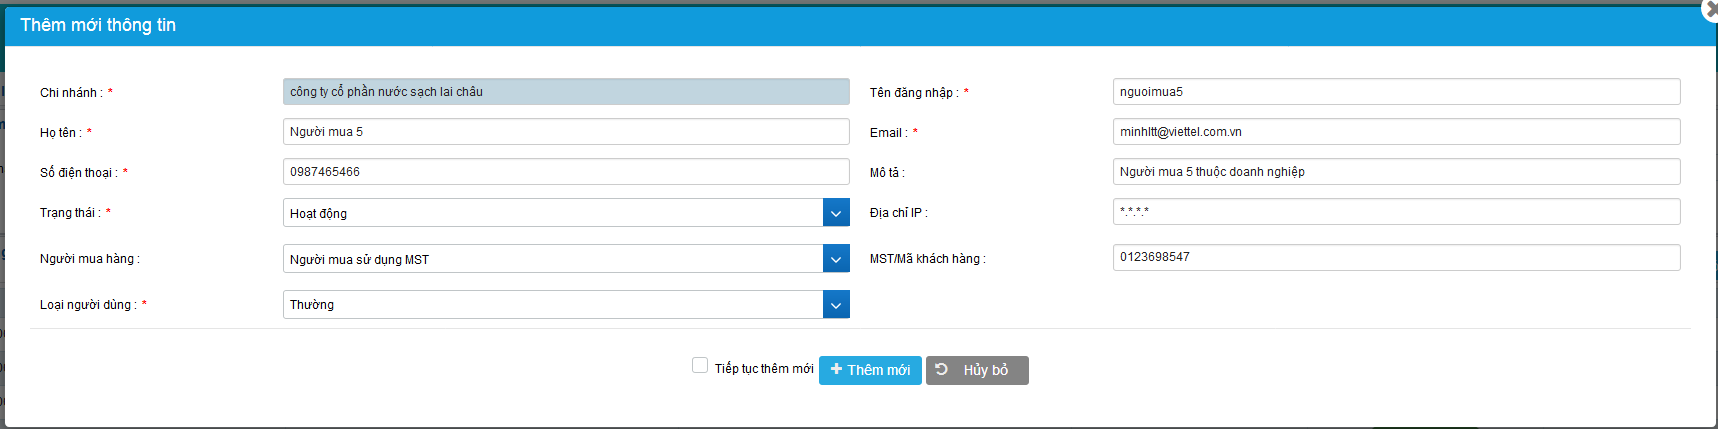Click the Chi nhánh company field
Screen dimensions: 1718x429
(566, 92)
